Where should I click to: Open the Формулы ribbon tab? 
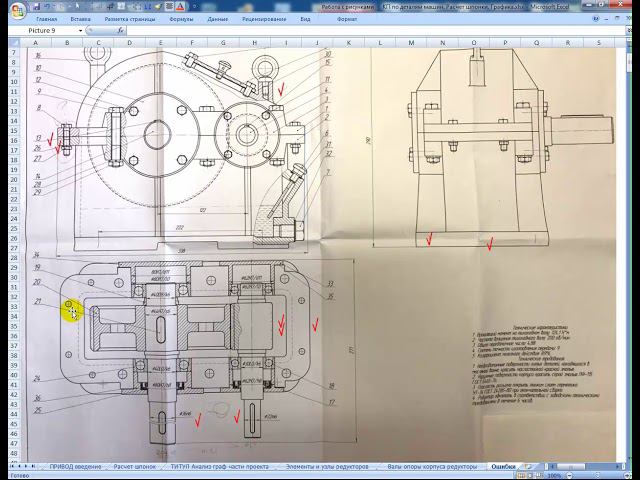[x=181, y=19]
